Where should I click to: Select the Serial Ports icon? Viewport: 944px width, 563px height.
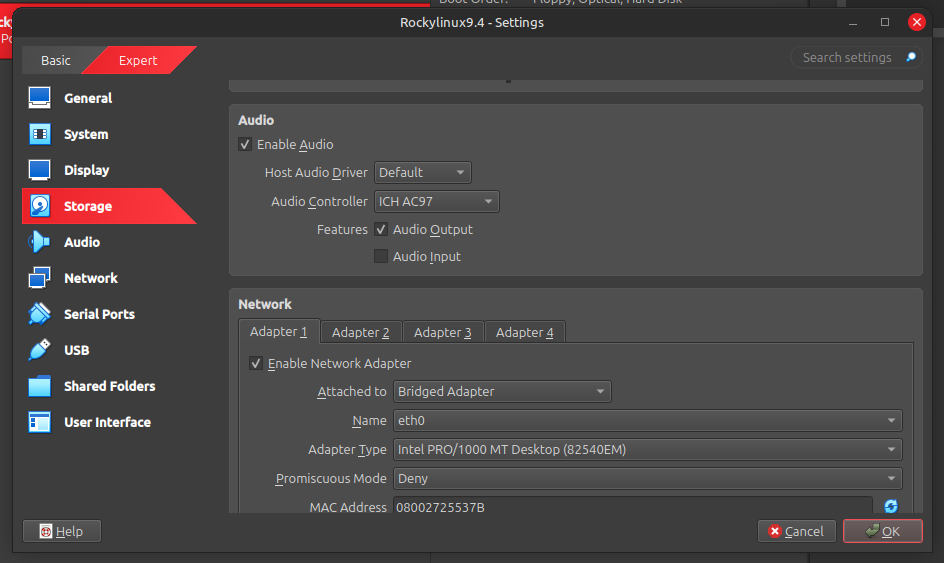pyautogui.click(x=40, y=314)
